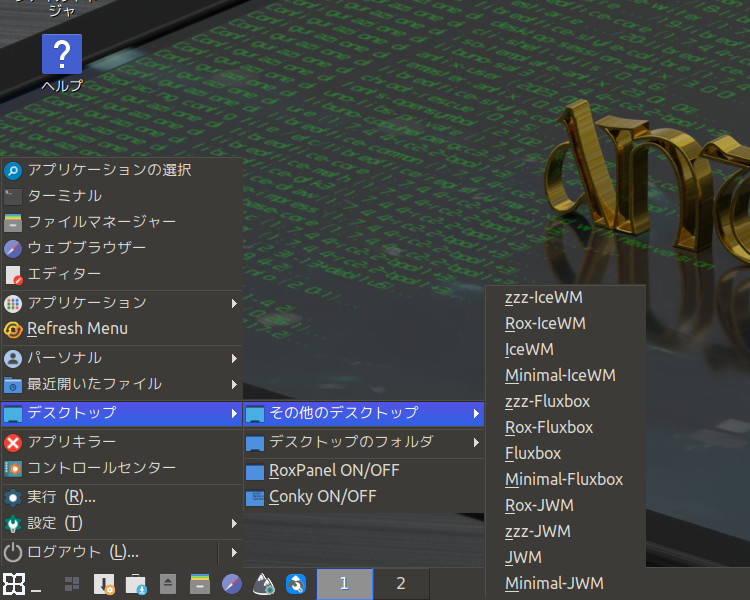Click the File Manager drawer icon in menu

[x=13, y=222]
